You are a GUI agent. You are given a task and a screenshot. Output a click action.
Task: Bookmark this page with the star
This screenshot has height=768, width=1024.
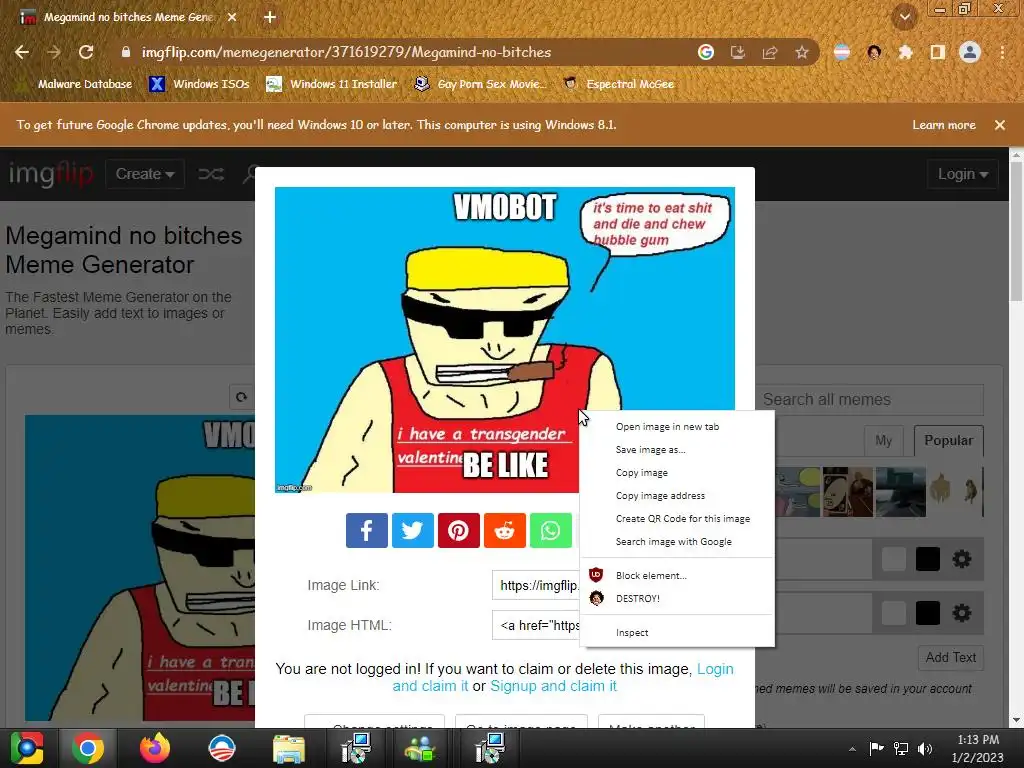(802, 52)
